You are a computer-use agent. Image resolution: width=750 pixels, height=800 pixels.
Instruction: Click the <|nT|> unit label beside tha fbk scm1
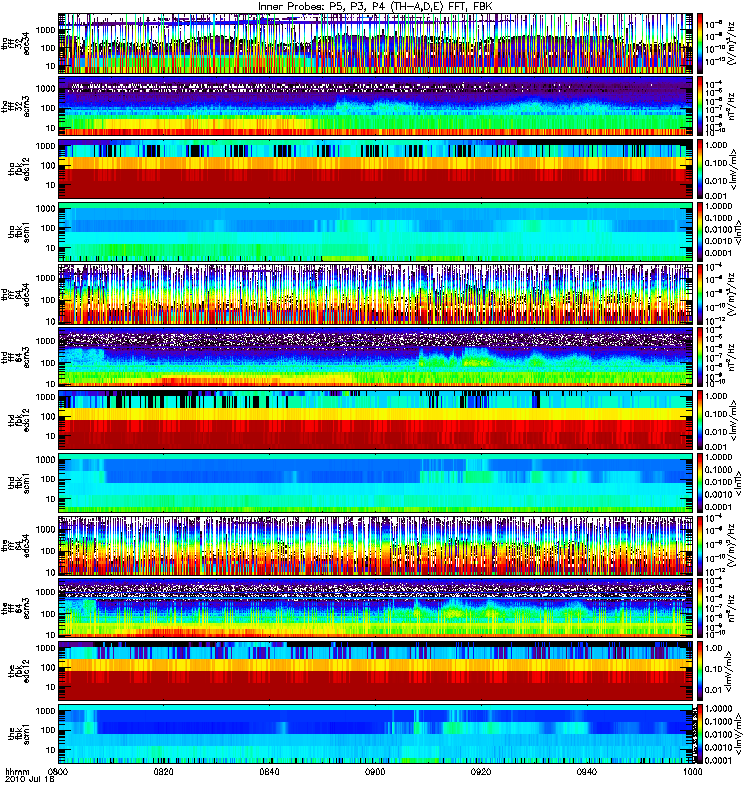click(739, 232)
